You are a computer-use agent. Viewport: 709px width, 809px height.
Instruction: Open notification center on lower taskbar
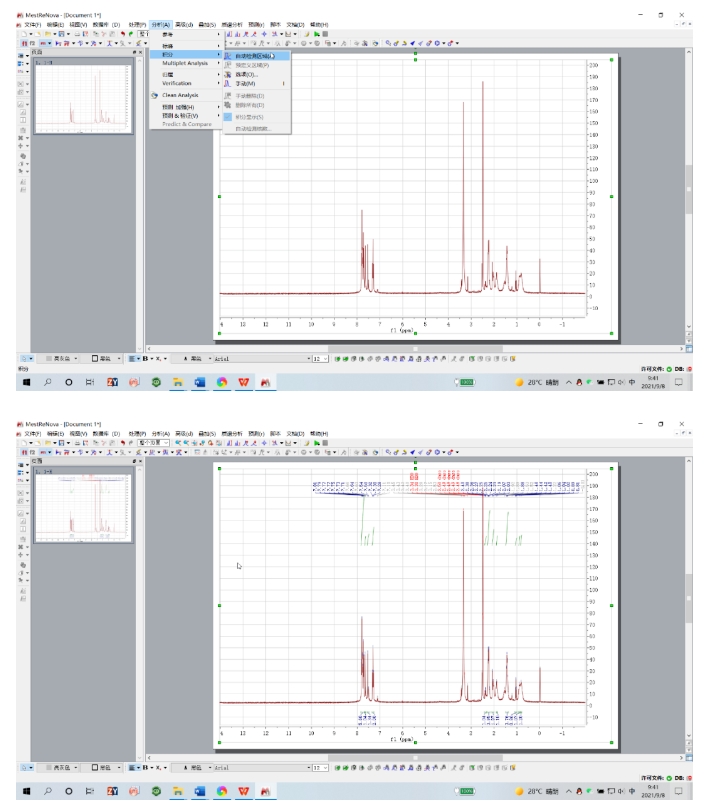click(x=679, y=791)
